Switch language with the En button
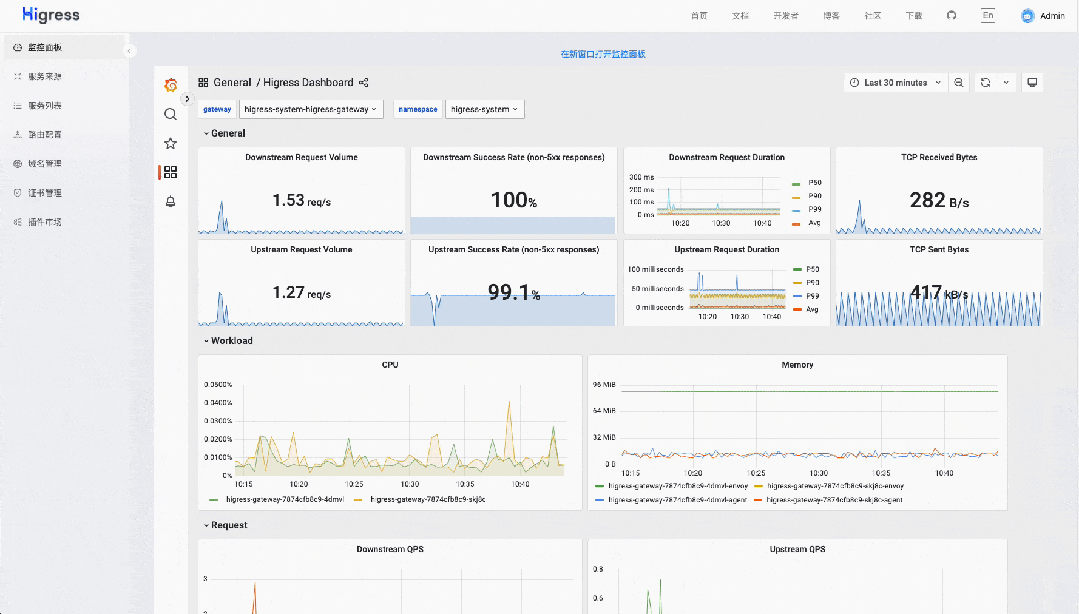1079x614 pixels. pos(988,16)
